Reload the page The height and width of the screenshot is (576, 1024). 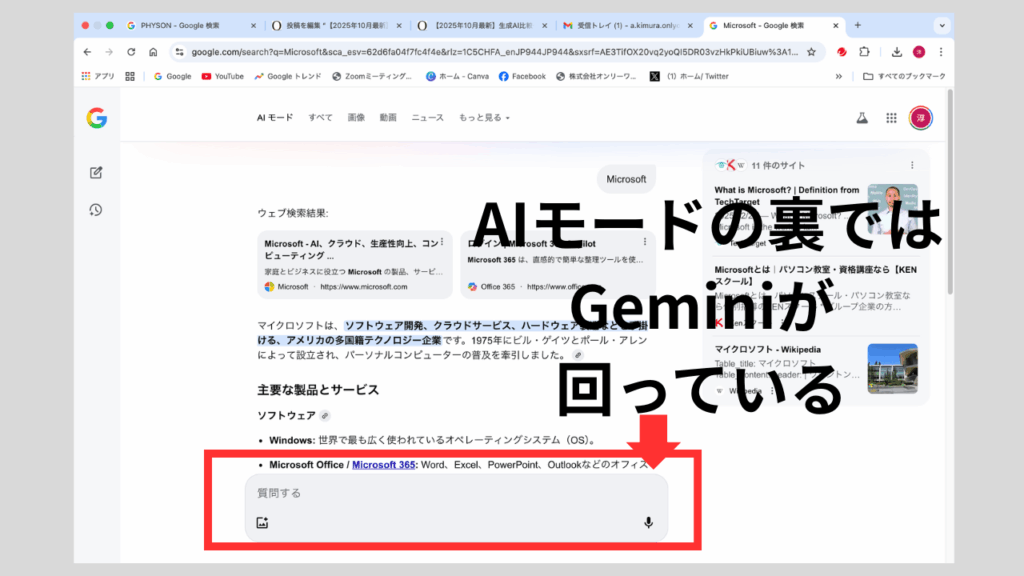click(131, 52)
